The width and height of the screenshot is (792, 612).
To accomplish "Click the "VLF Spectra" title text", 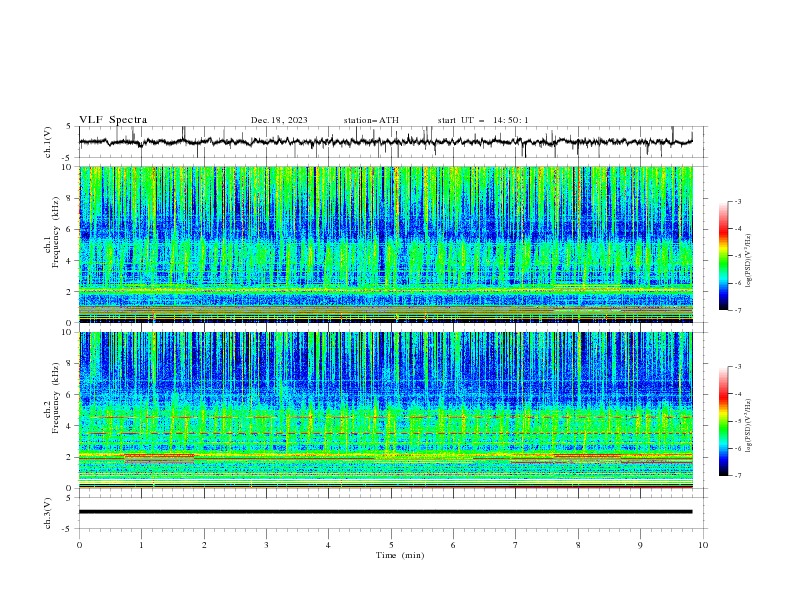I will (x=113, y=120).
